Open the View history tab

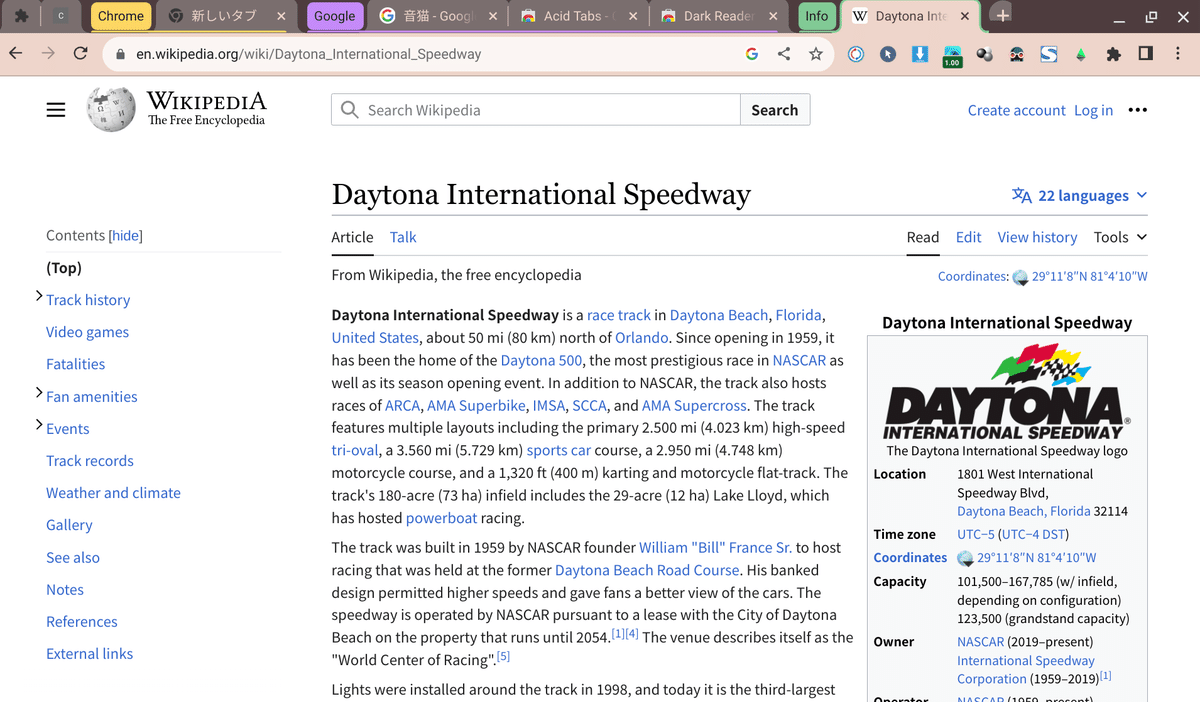point(1037,237)
